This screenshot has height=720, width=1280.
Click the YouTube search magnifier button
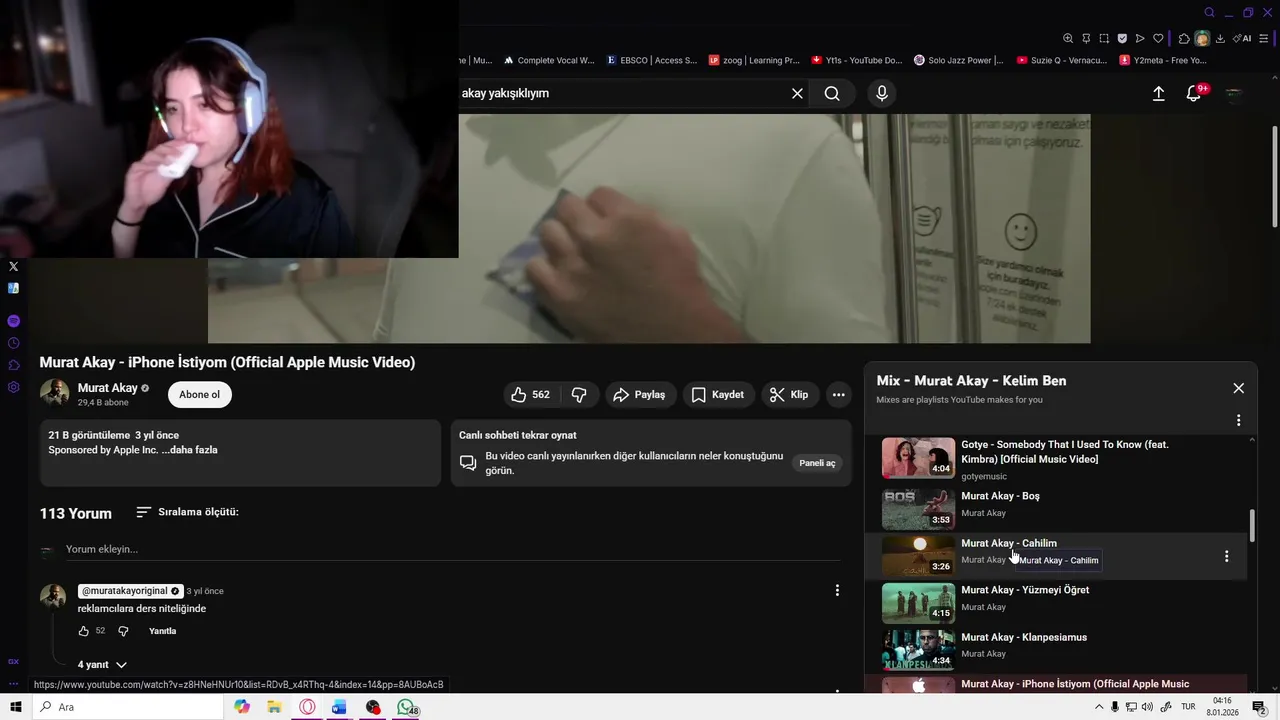(832, 93)
